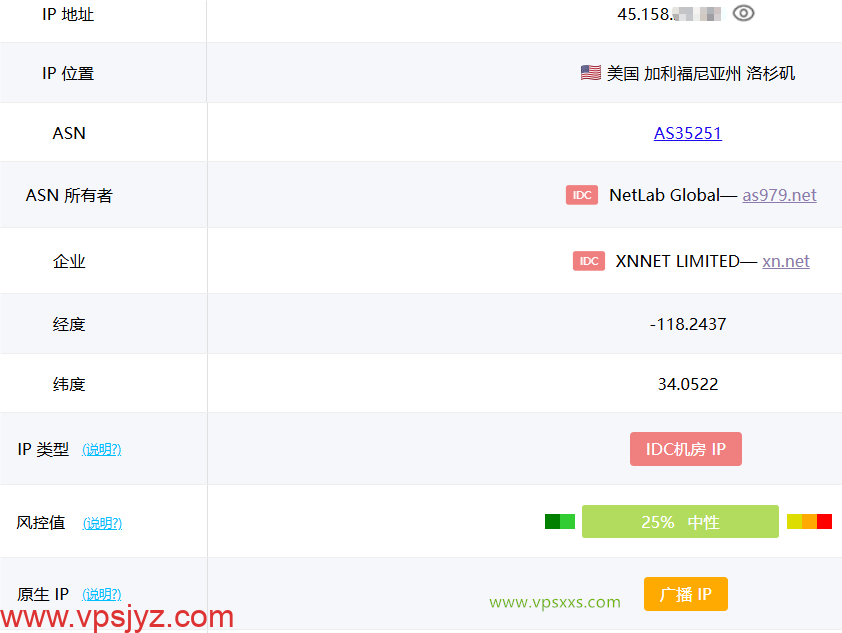Reveal the hidden IP address with eye icon
The width and height of the screenshot is (842, 633).
[743, 13]
